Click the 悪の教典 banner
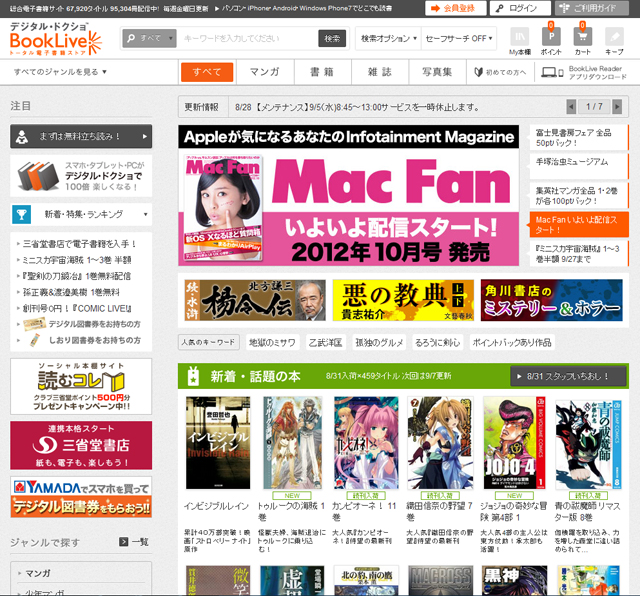This screenshot has height=596, width=640. [403, 300]
